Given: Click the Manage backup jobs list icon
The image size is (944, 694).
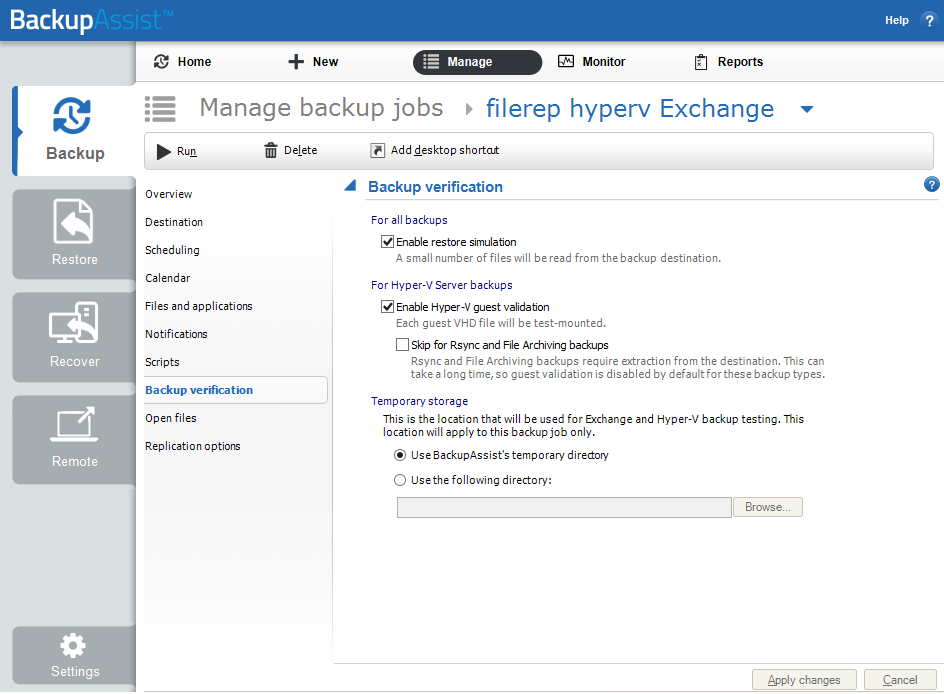Looking at the screenshot, I should tap(160, 109).
